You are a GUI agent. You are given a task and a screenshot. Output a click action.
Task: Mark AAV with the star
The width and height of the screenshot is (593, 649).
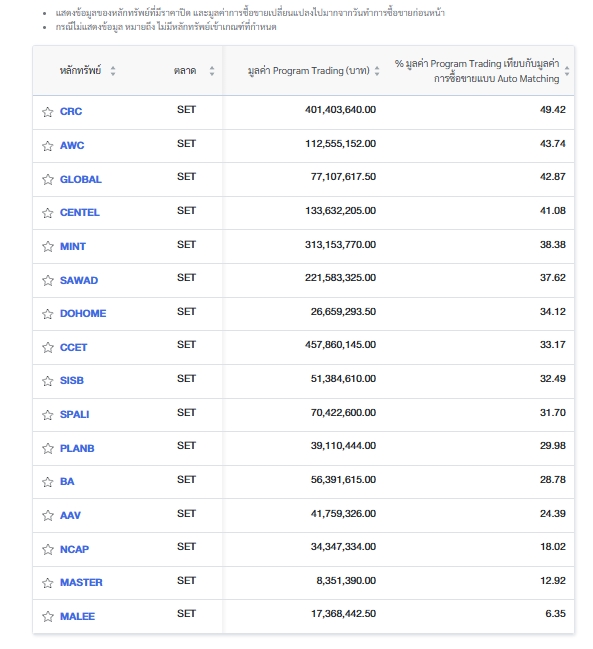click(x=48, y=515)
